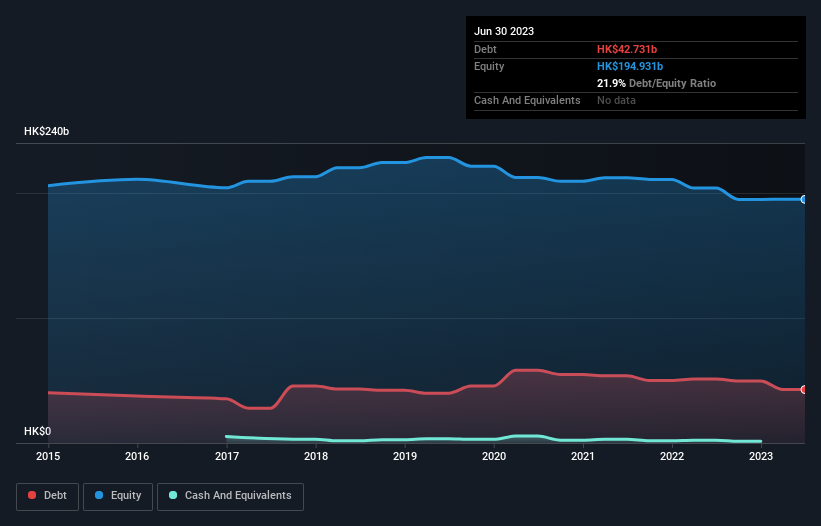Click the 2015 x-axis label
Viewport: 821px width, 526px height.
pos(48,456)
